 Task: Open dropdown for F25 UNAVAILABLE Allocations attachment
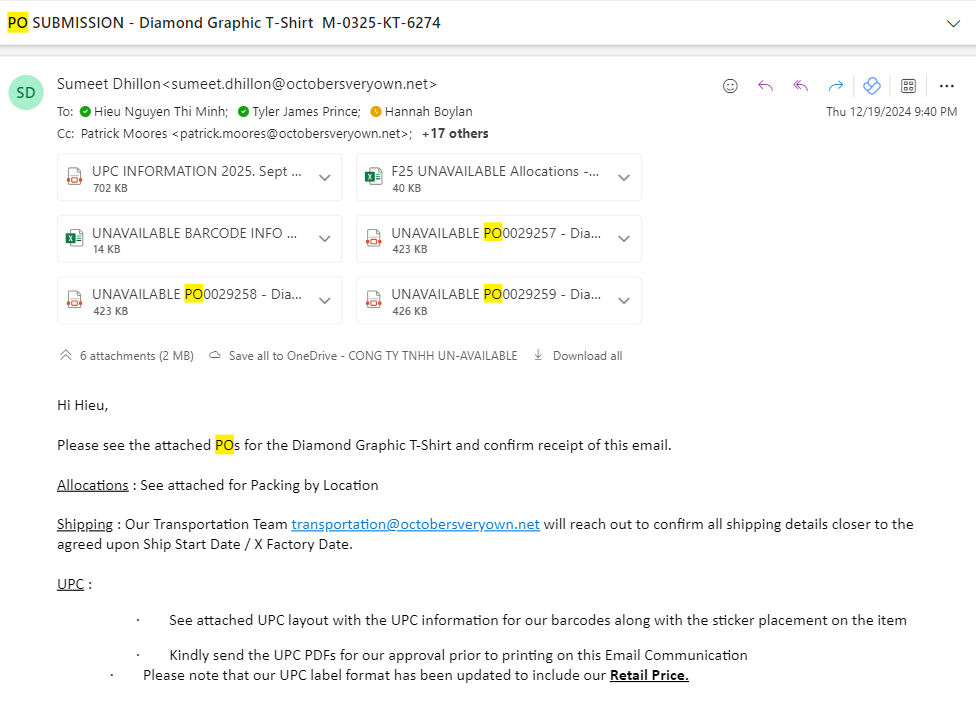624,178
